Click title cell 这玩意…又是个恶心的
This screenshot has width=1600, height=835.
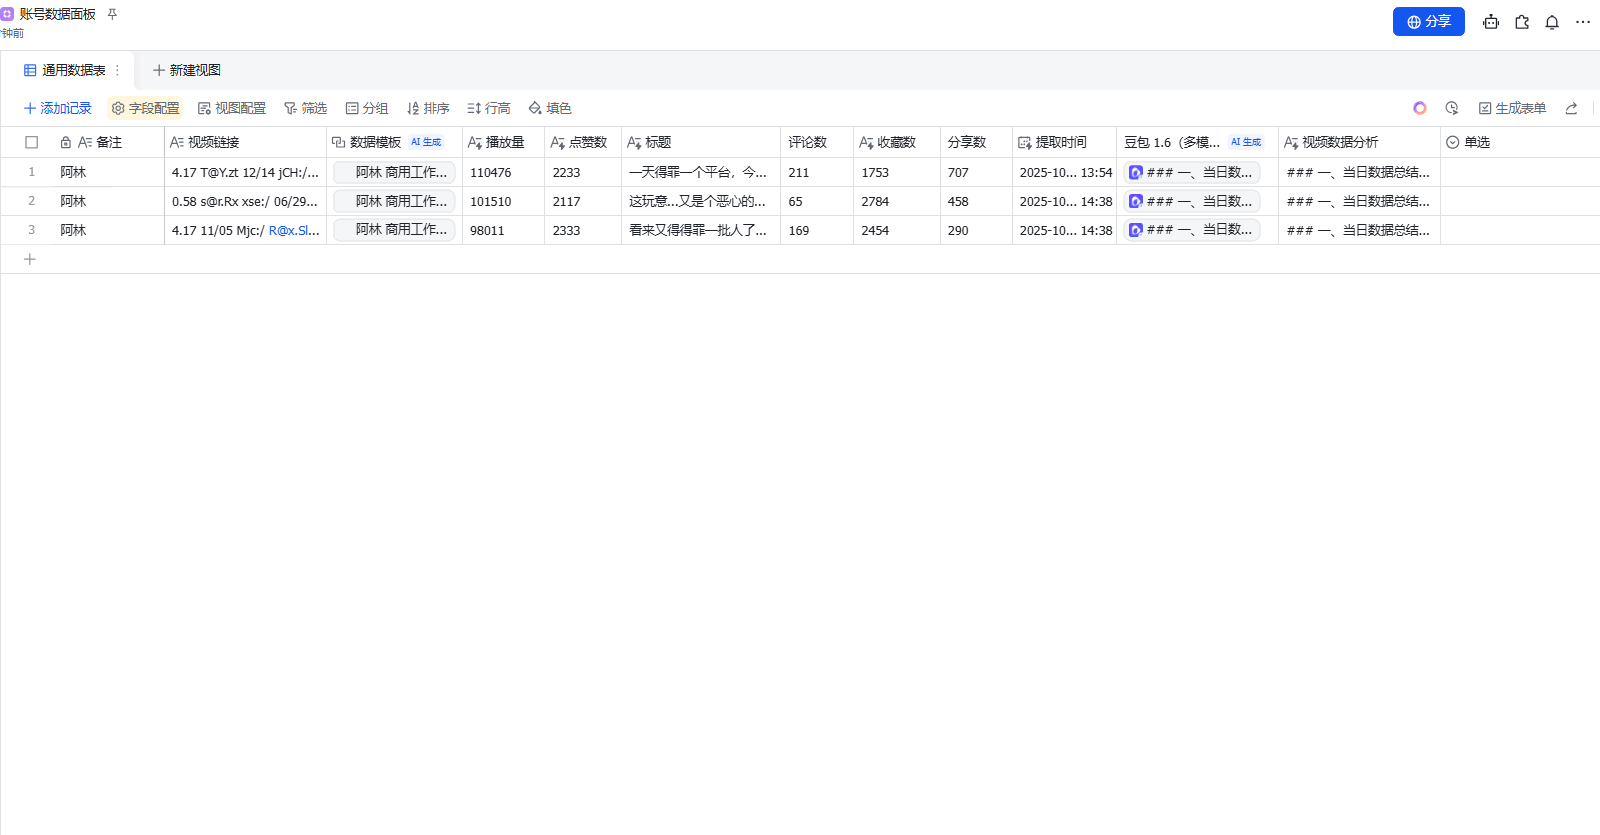[x=701, y=201]
